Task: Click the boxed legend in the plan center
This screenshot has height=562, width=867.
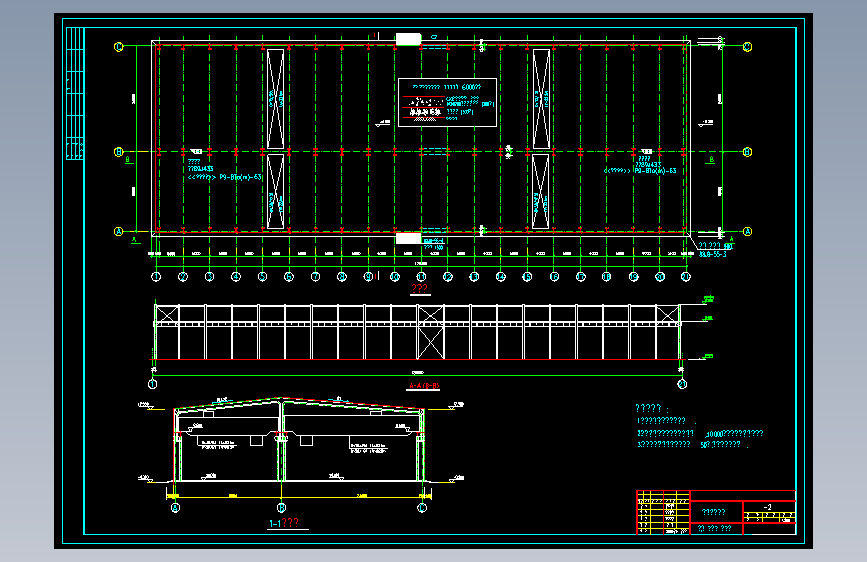Action: [447, 102]
